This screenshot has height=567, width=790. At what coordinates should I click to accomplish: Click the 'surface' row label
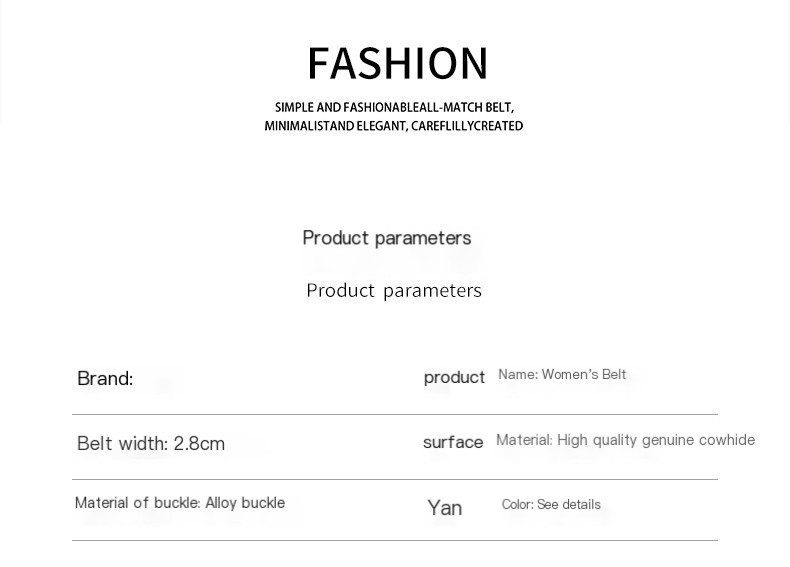(453, 442)
